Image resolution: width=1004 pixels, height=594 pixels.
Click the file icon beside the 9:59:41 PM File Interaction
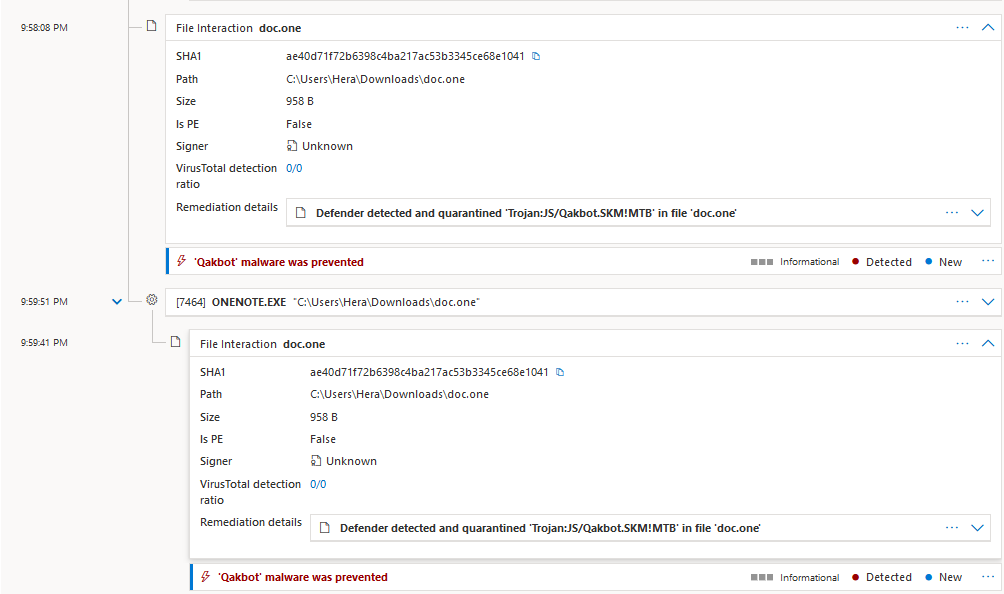click(x=175, y=342)
